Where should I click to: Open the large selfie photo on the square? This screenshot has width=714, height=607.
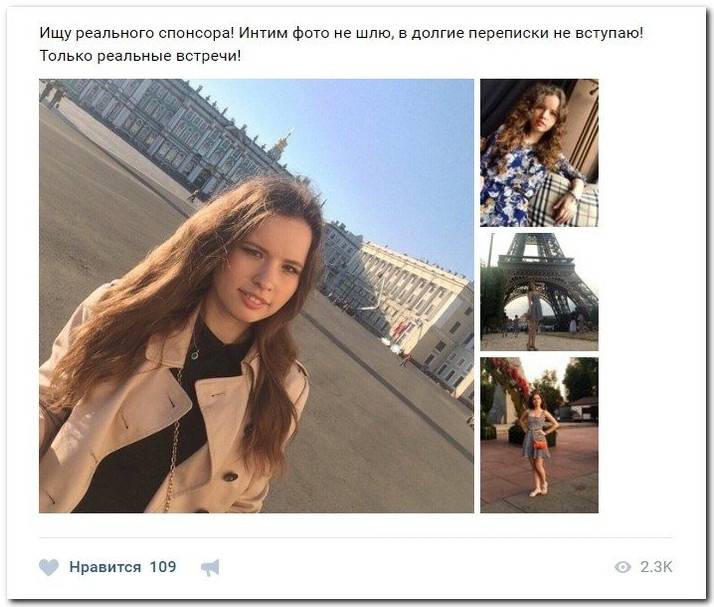(x=256, y=296)
